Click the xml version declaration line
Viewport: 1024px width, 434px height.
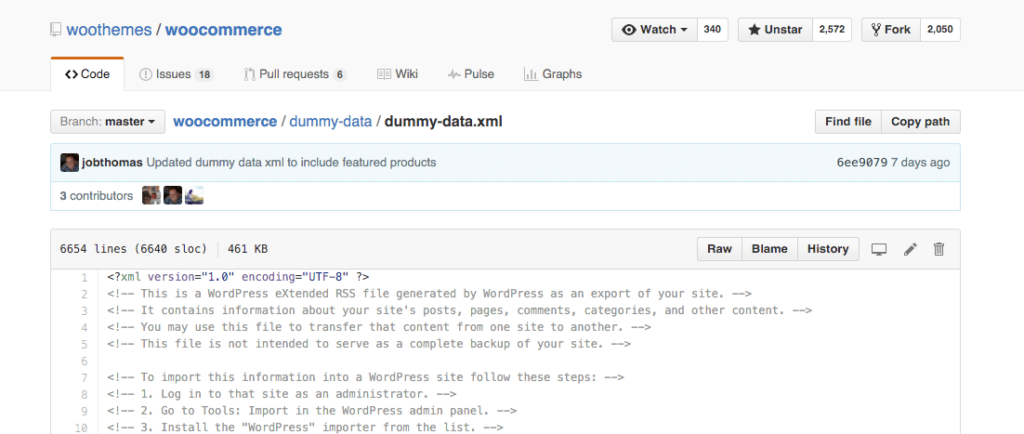[x=238, y=277]
